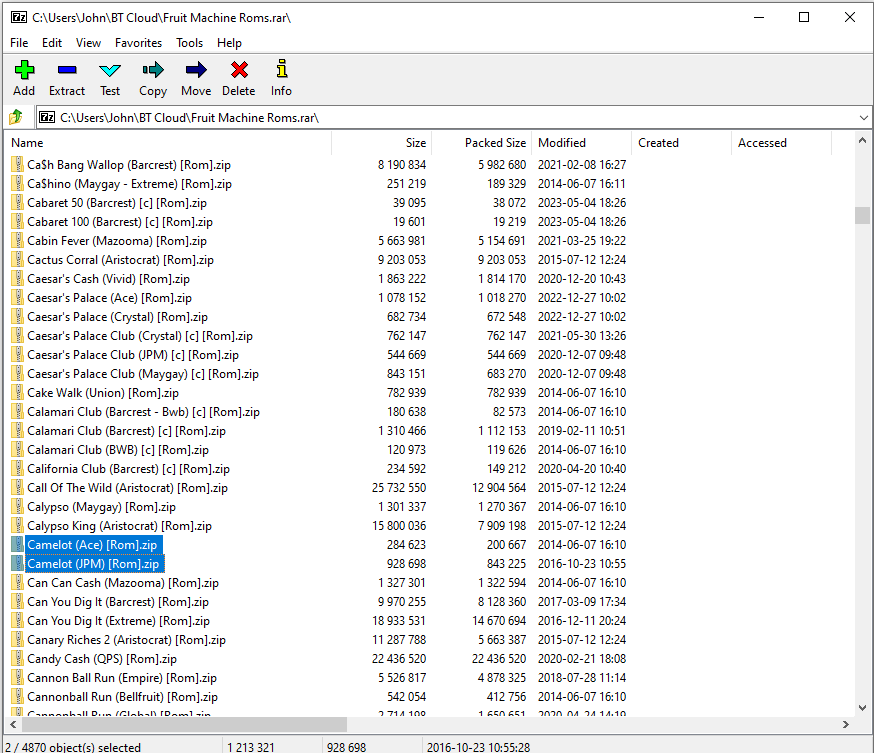Click the vertical scrollbar up arrow

862,140
